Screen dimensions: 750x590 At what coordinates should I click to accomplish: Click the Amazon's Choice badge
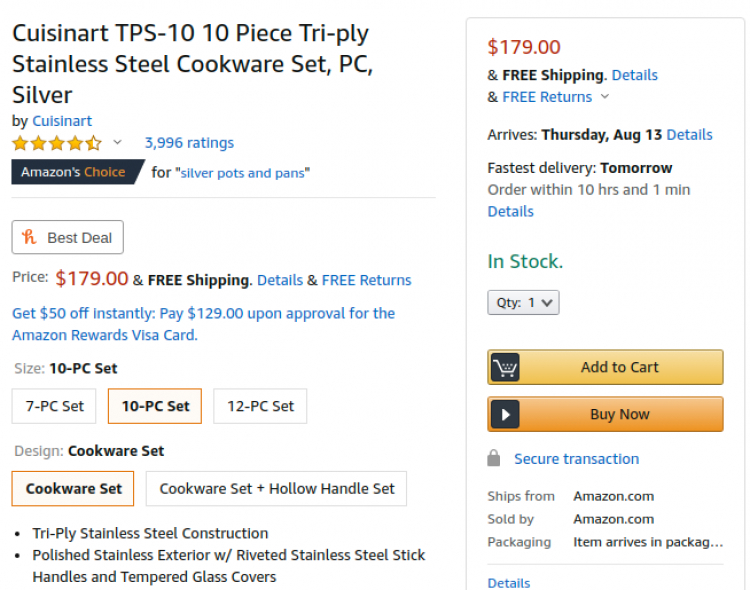point(77,172)
